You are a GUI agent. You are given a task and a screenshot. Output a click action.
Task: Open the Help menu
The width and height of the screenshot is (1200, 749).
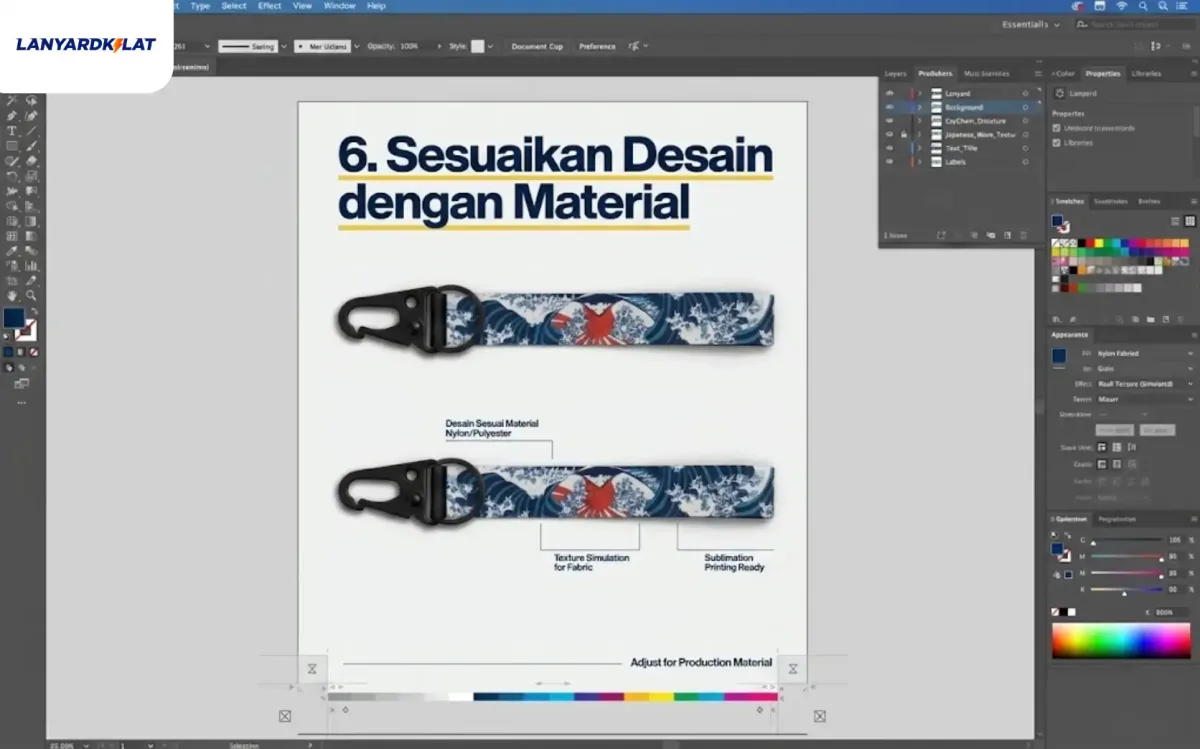(x=376, y=6)
